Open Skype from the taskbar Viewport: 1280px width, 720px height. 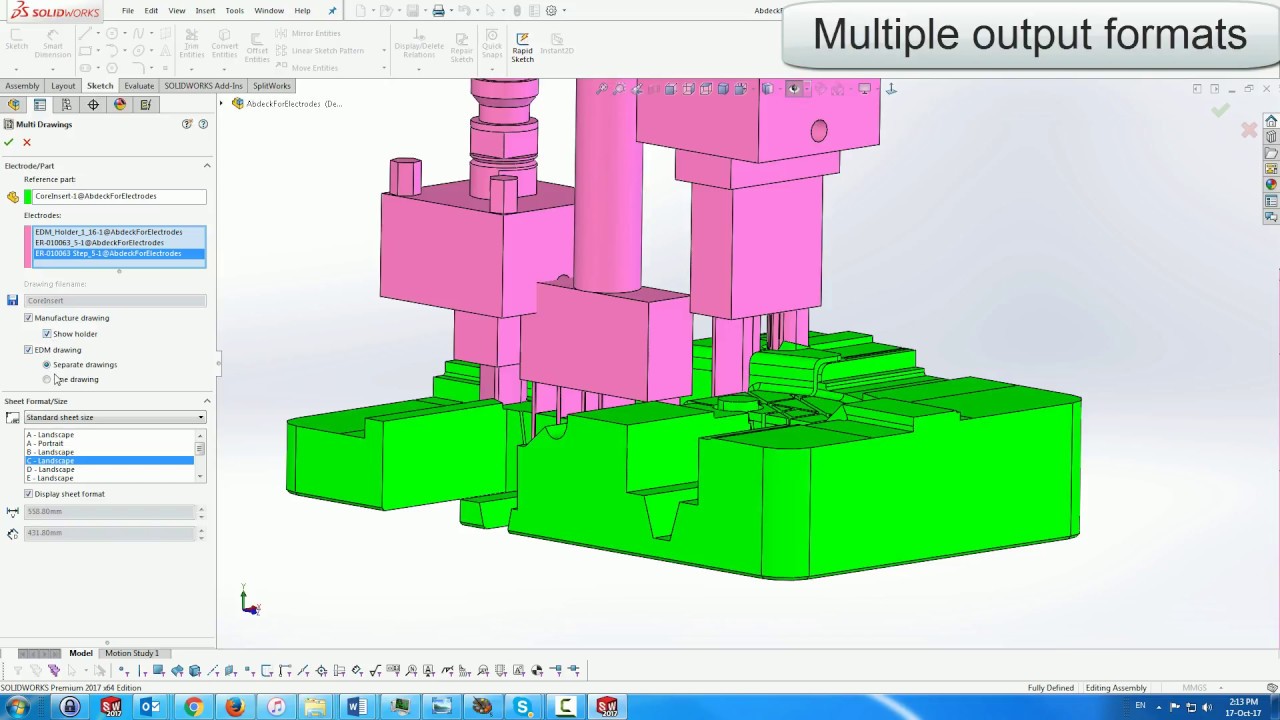pyautogui.click(x=522, y=707)
